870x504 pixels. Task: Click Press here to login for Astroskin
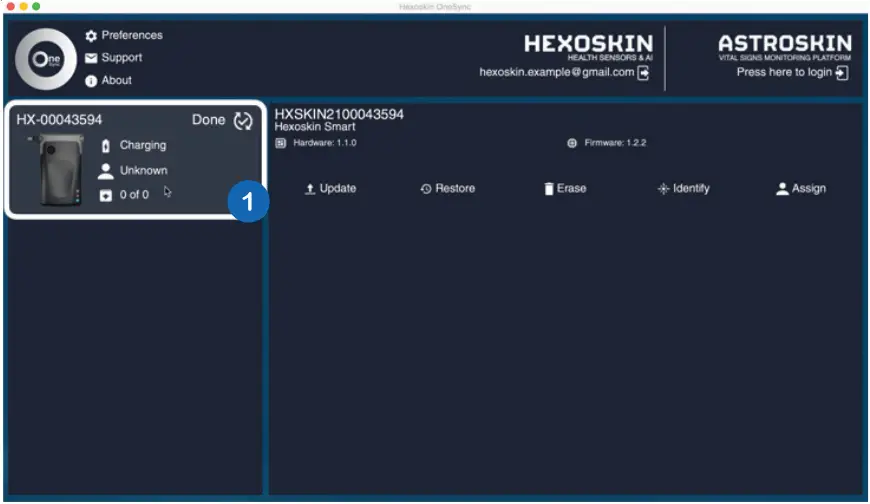click(784, 72)
